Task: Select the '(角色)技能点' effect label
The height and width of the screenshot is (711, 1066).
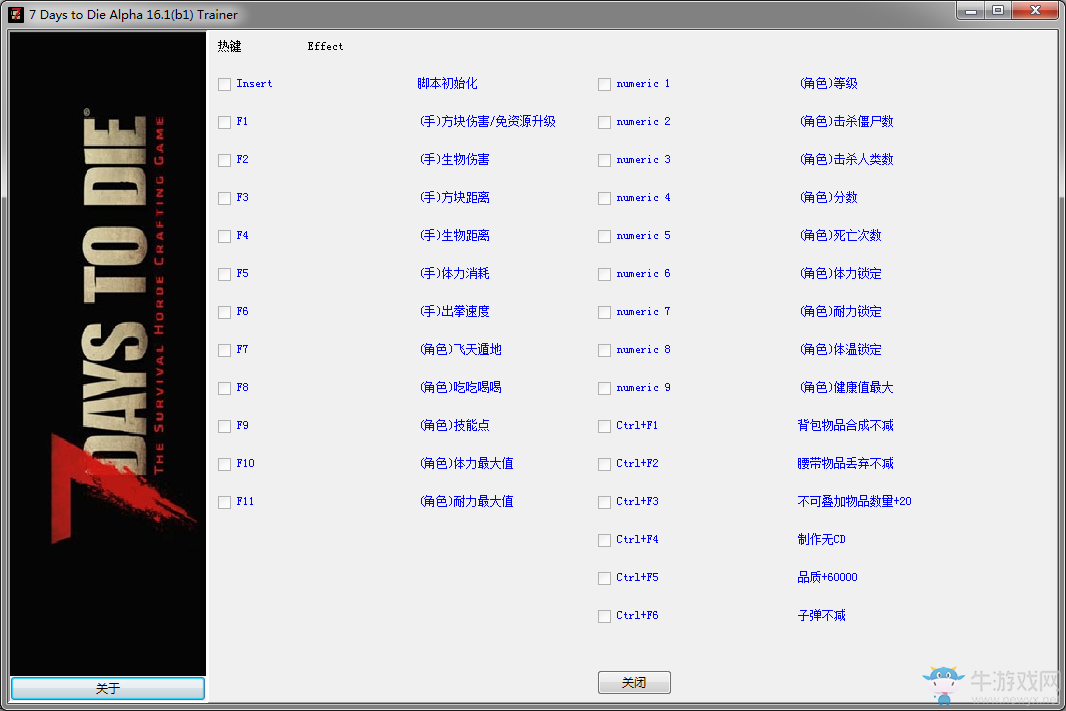Action: (x=455, y=426)
